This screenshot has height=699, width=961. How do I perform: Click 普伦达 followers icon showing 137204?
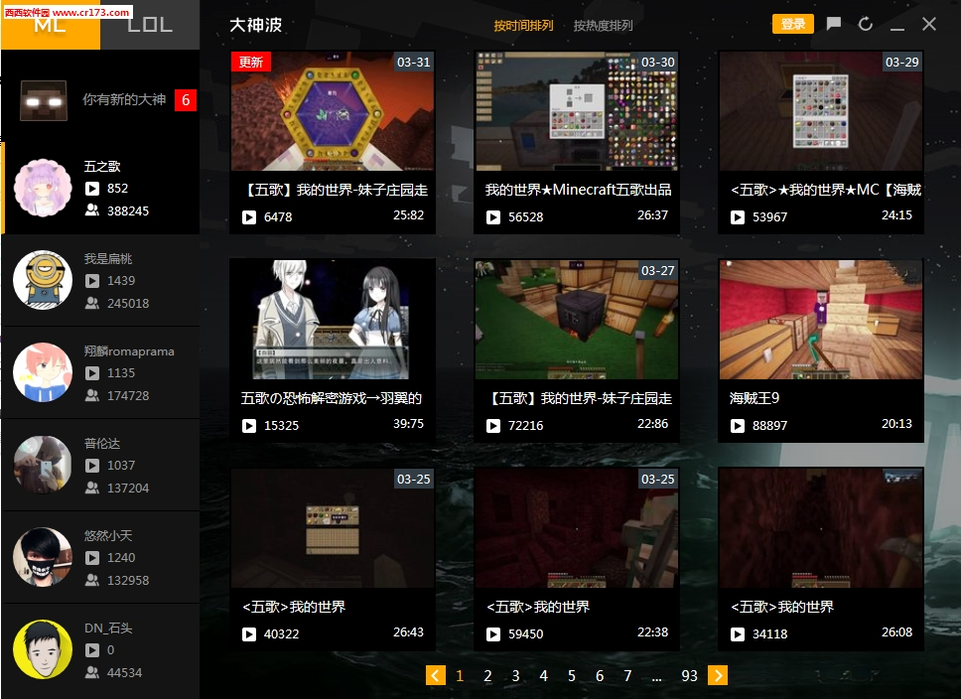click(92, 488)
